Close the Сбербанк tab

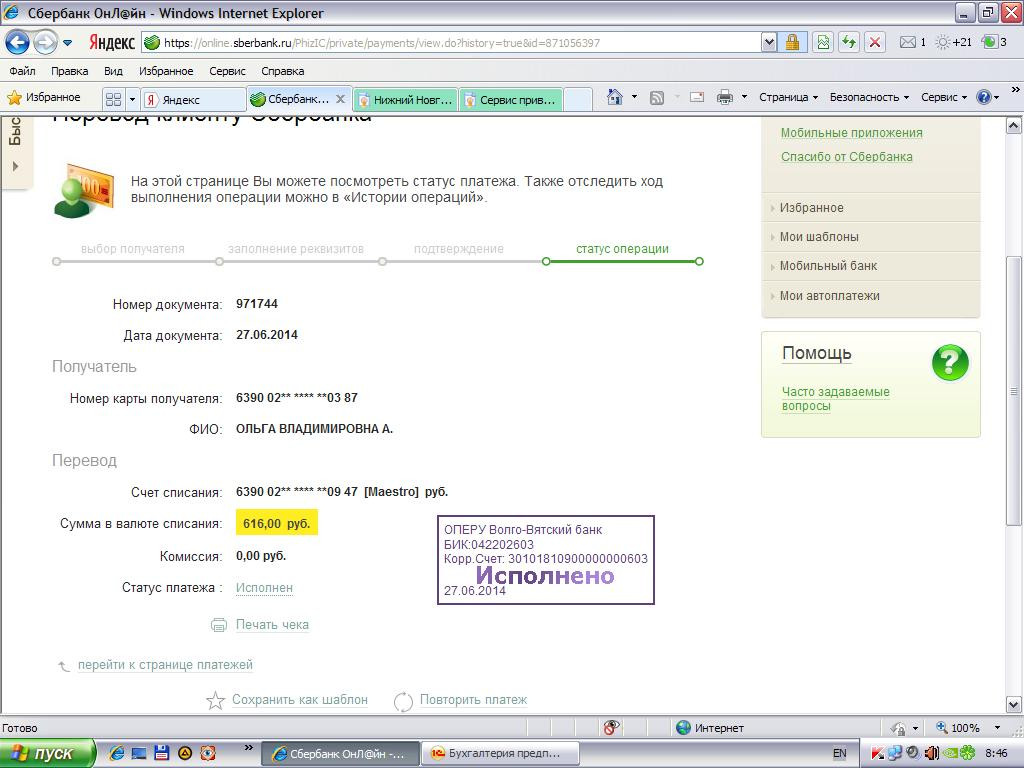tap(340, 99)
